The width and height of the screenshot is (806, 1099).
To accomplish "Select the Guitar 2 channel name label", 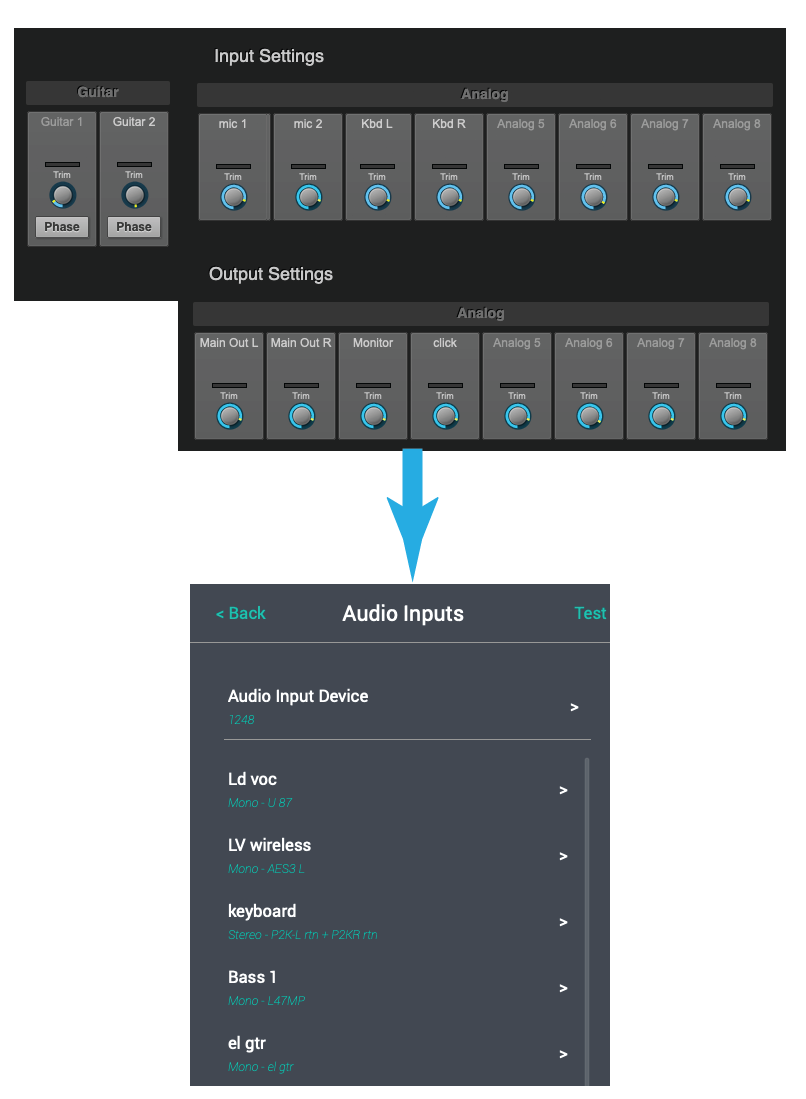I will pyautogui.click(x=134, y=122).
